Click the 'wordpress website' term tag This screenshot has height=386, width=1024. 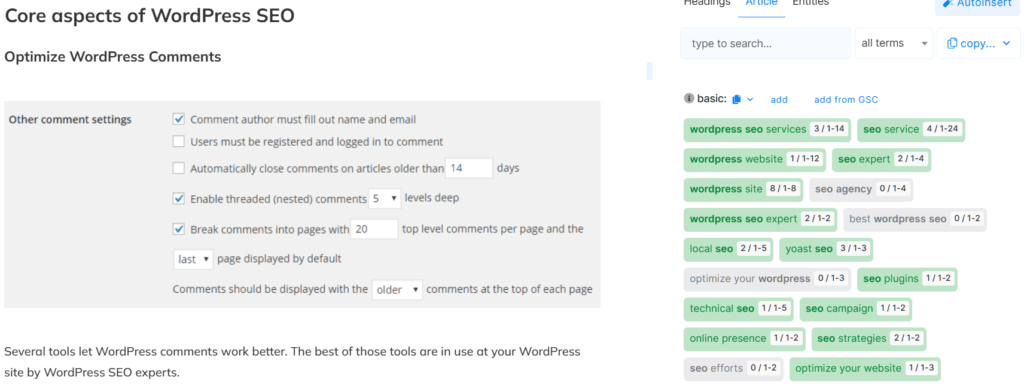pos(755,159)
